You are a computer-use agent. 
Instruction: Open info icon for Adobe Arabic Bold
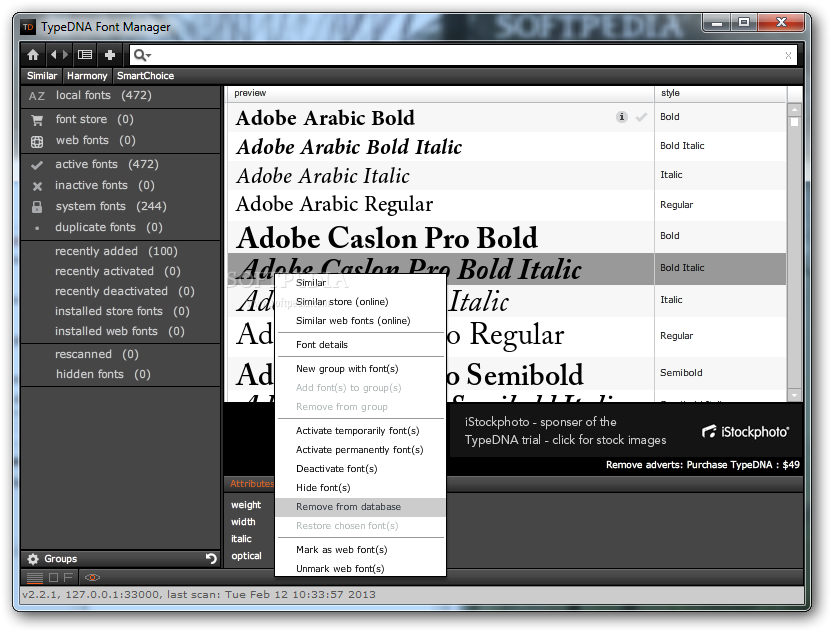tap(621, 117)
